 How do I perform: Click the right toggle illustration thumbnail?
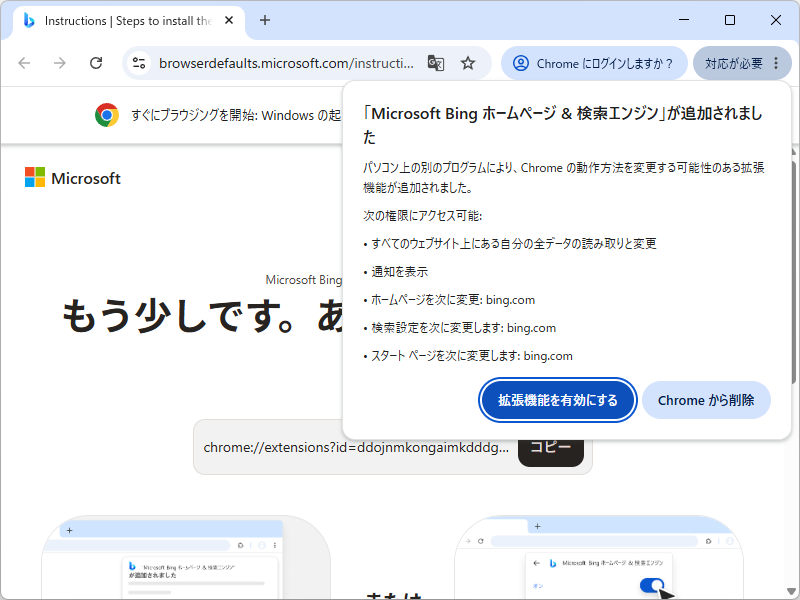599,557
